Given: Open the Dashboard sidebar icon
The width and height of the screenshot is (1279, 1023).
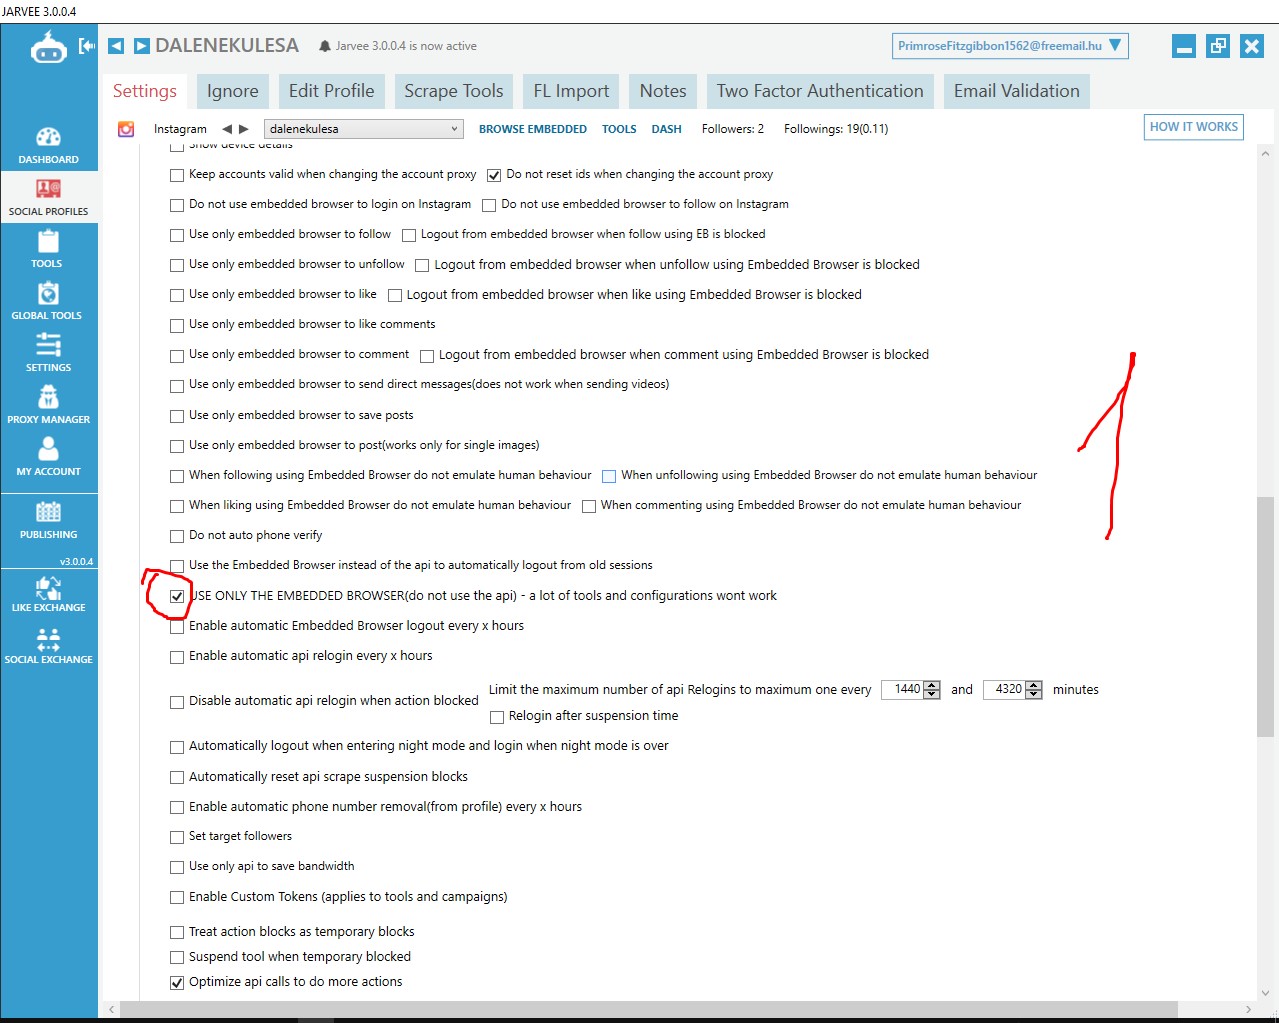Looking at the screenshot, I should point(48,145).
